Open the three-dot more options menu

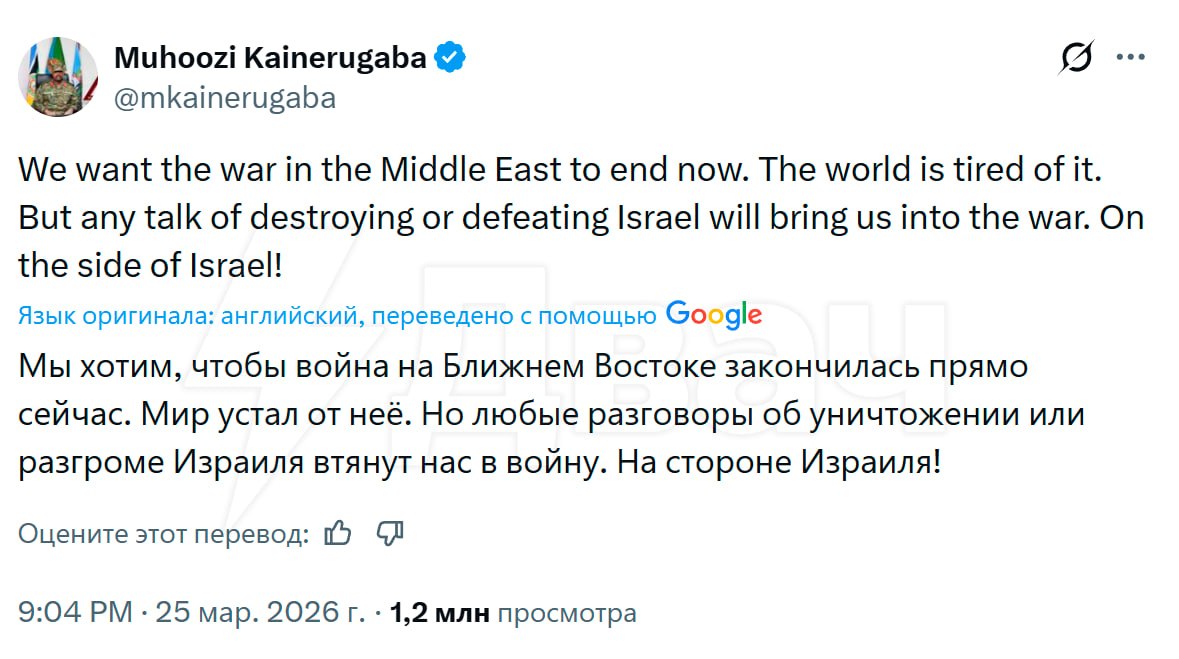coord(1130,58)
